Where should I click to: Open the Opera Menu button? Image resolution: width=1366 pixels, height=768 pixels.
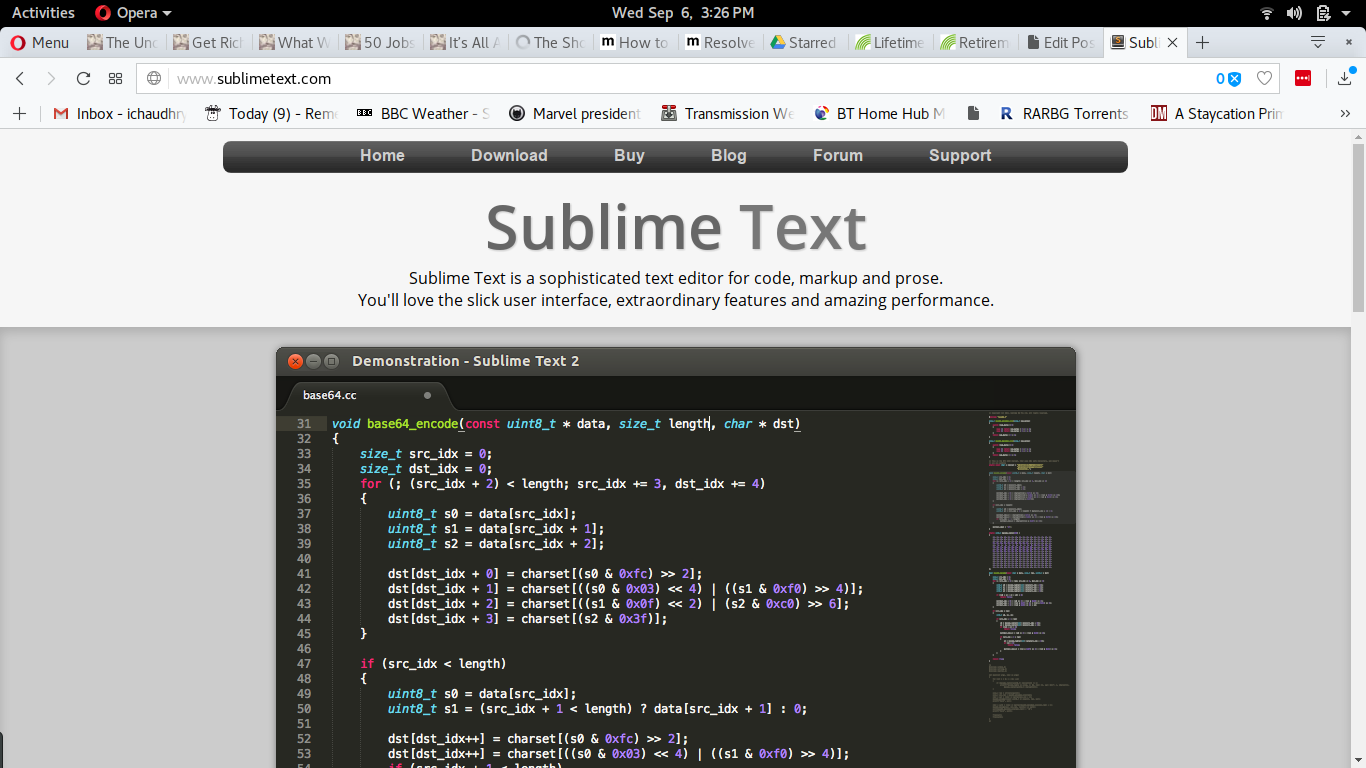pyautogui.click(x=40, y=42)
